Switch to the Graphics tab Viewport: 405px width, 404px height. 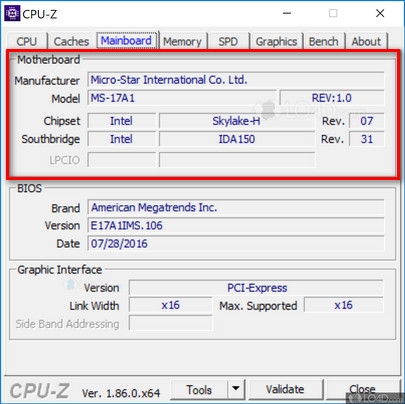pos(276,42)
